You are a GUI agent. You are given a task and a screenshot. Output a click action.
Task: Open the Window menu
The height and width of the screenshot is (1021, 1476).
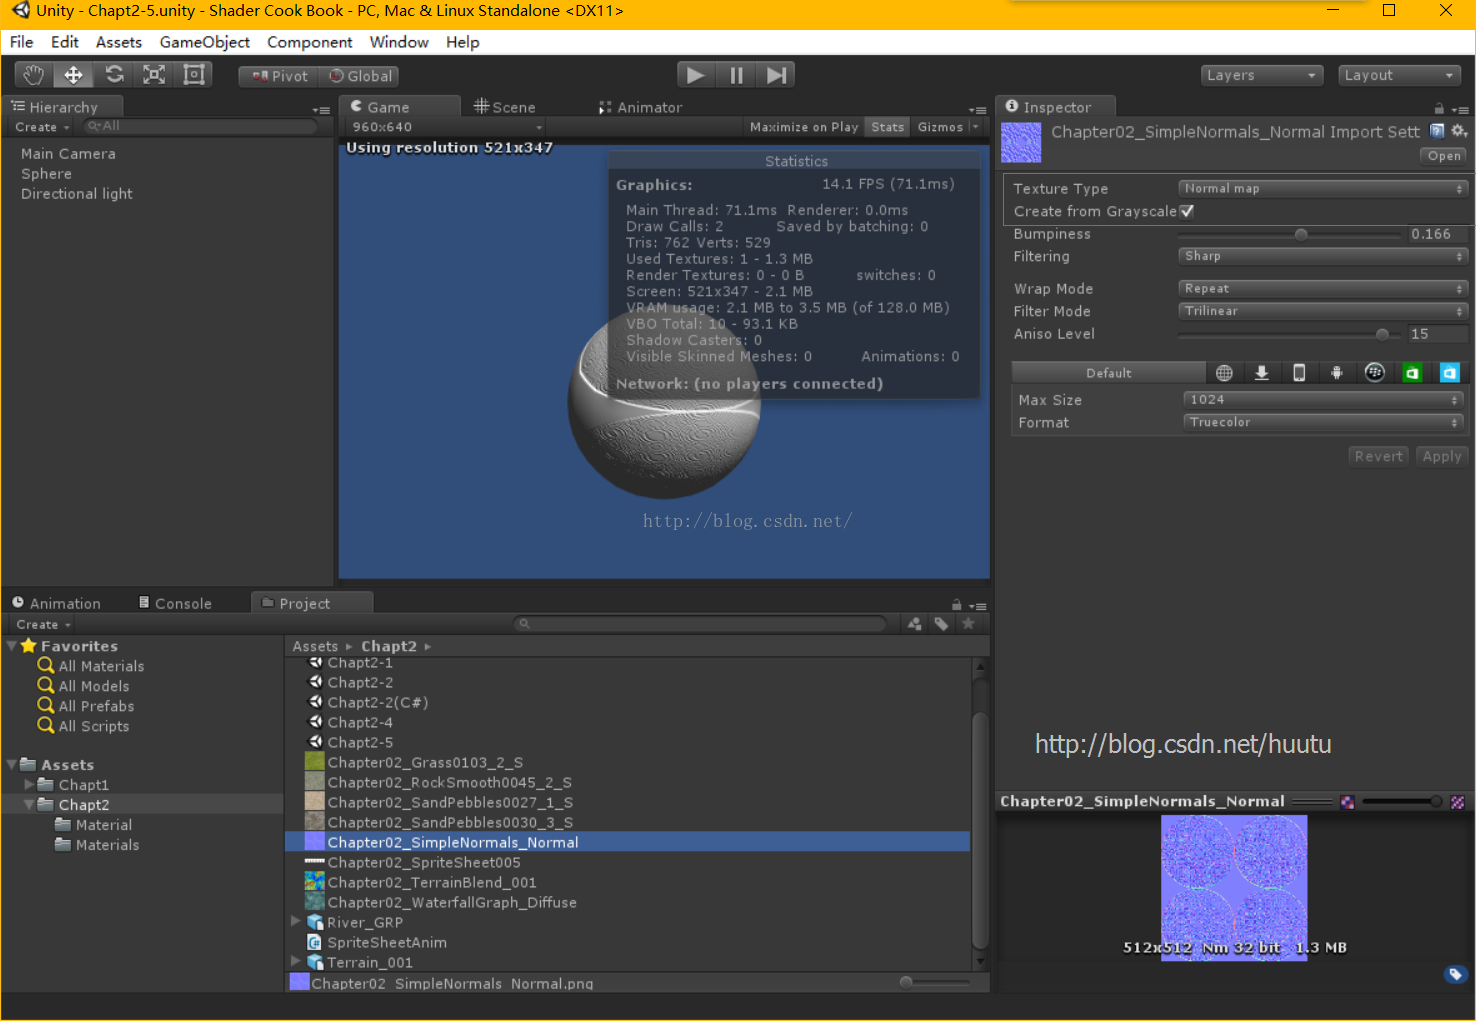coord(399,42)
